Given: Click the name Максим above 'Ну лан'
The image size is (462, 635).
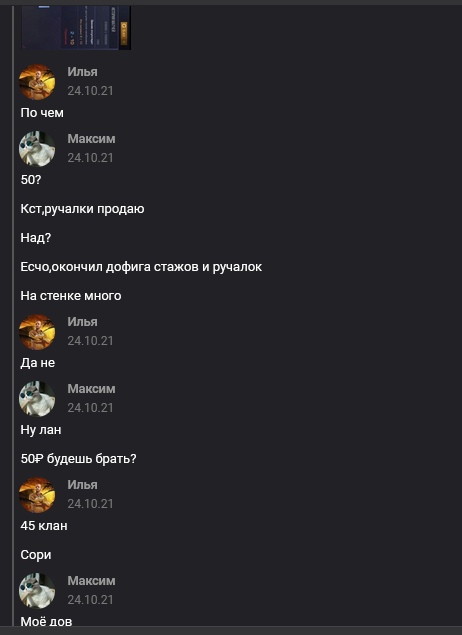Looking at the screenshot, I should [91, 388].
